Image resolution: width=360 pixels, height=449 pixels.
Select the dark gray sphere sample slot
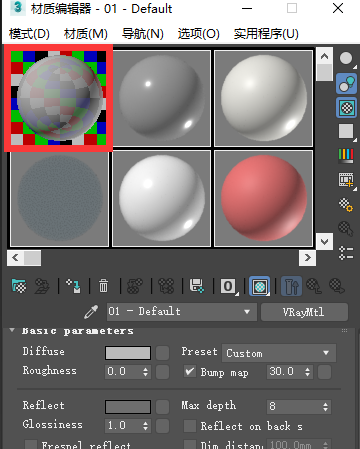(x=162, y=98)
